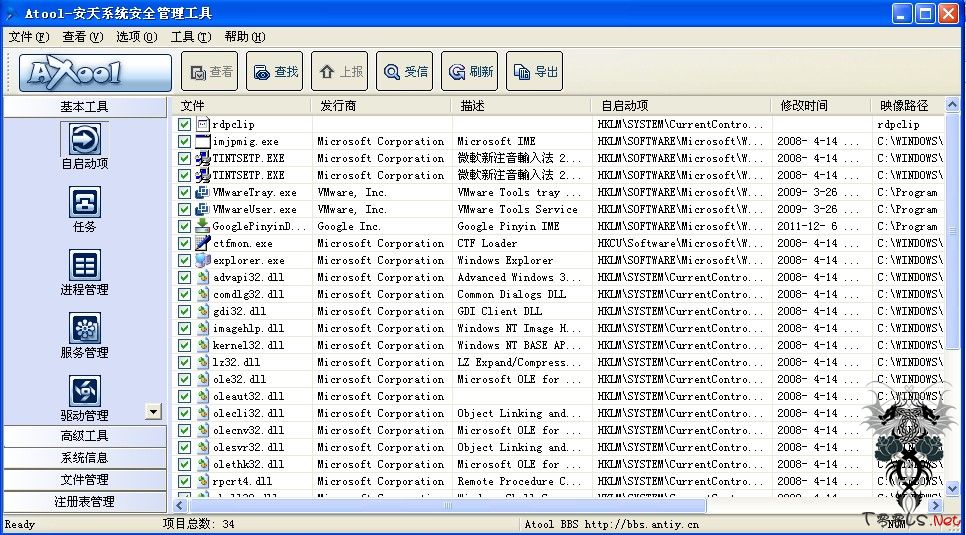Open the 查看(V) menu
Screen dimensions: 966x535
[x=83, y=37]
